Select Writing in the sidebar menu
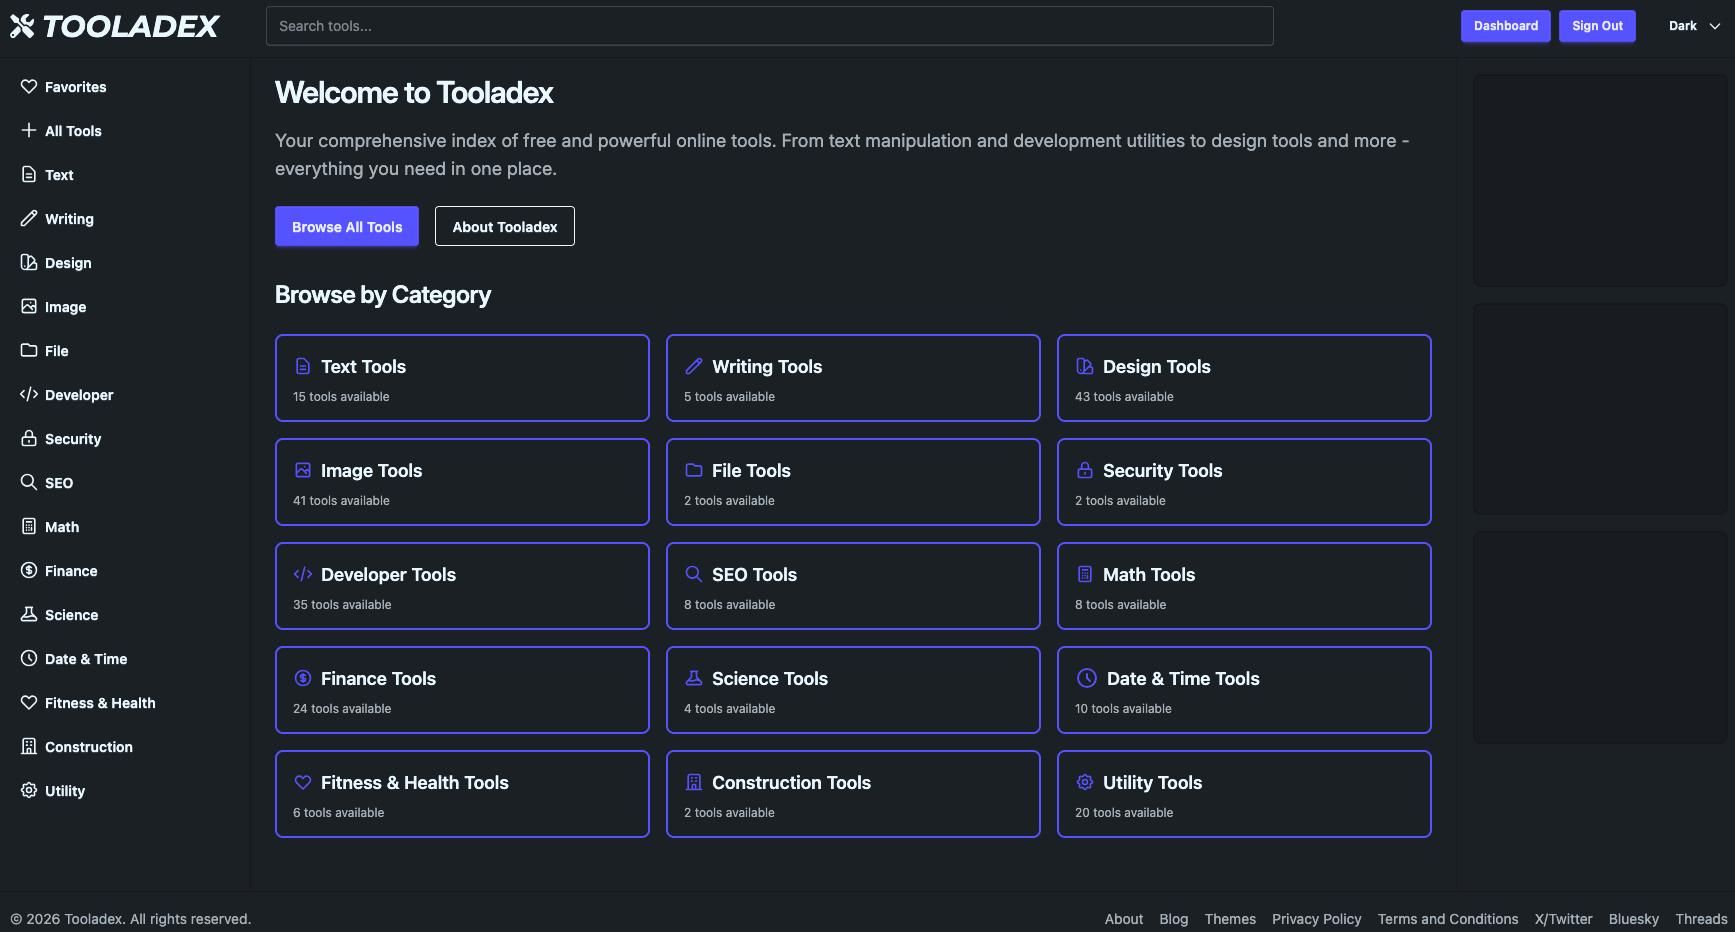 click(x=69, y=219)
